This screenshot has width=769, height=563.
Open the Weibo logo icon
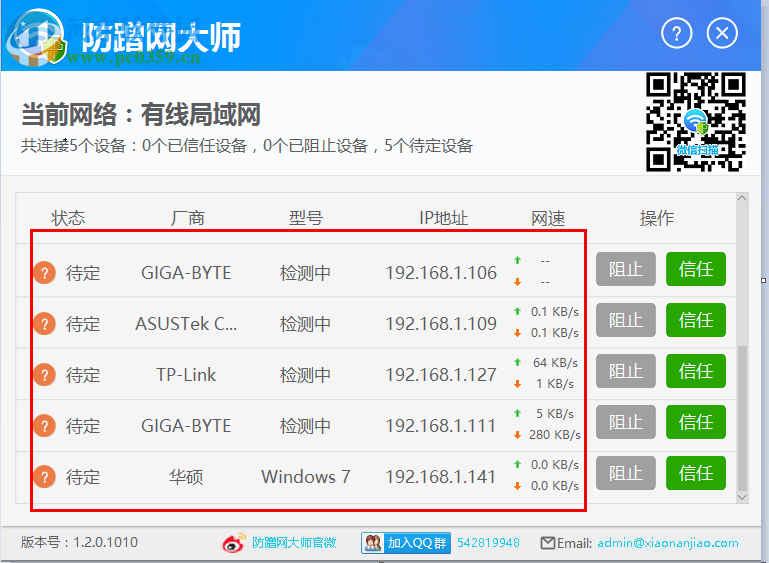point(234,542)
